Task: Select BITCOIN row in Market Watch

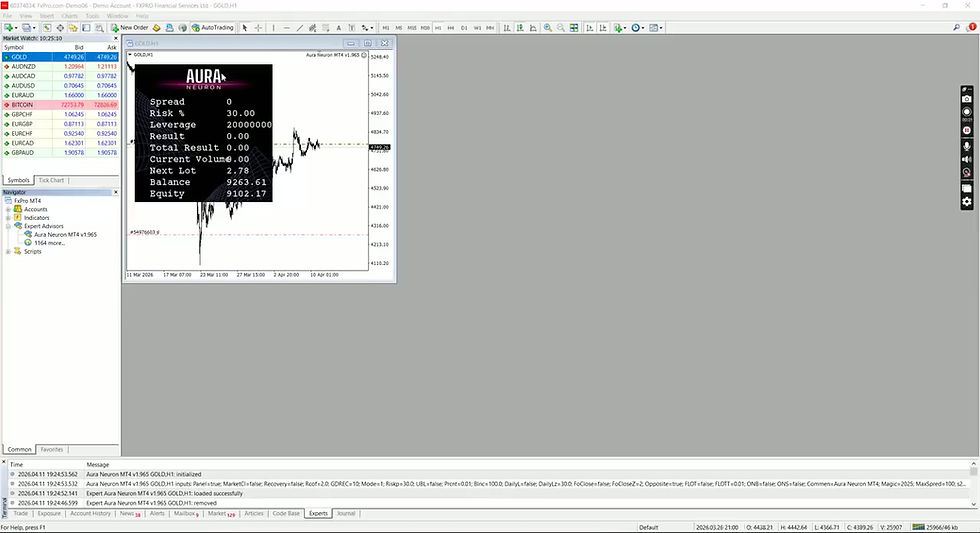Action: 60,105
